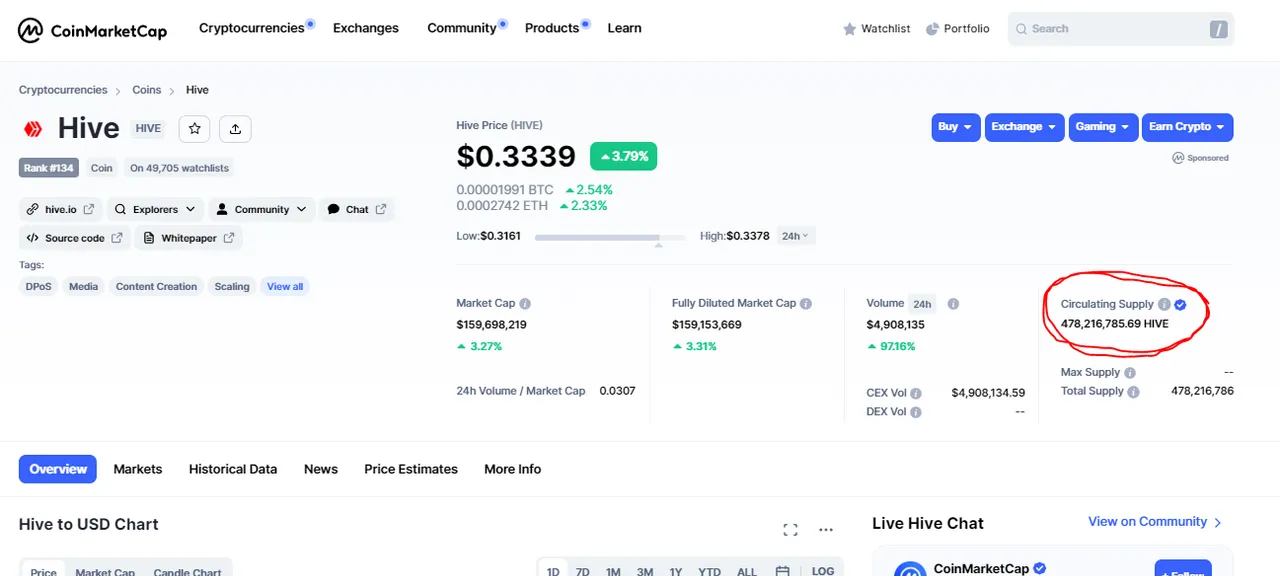Click the Content Creation tag
This screenshot has height=576, width=1280.
tap(156, 286)
